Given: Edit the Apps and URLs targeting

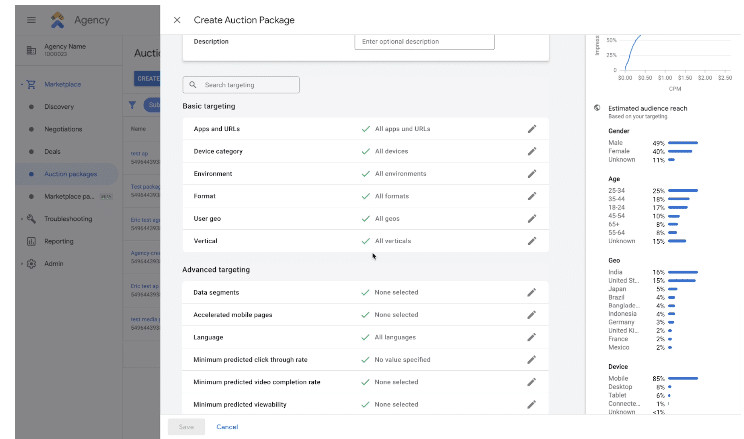Looking at the screenshot, I should tap(532, 129).
